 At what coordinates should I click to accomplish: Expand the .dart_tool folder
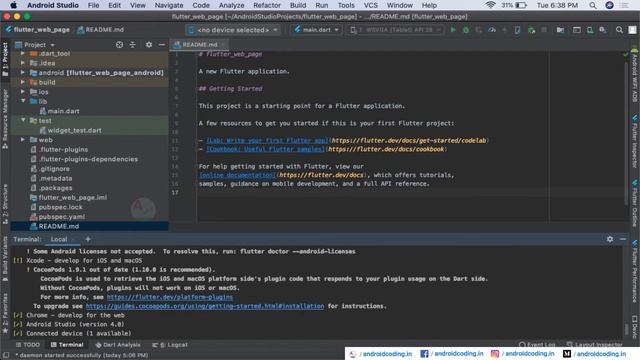point(23,53)
